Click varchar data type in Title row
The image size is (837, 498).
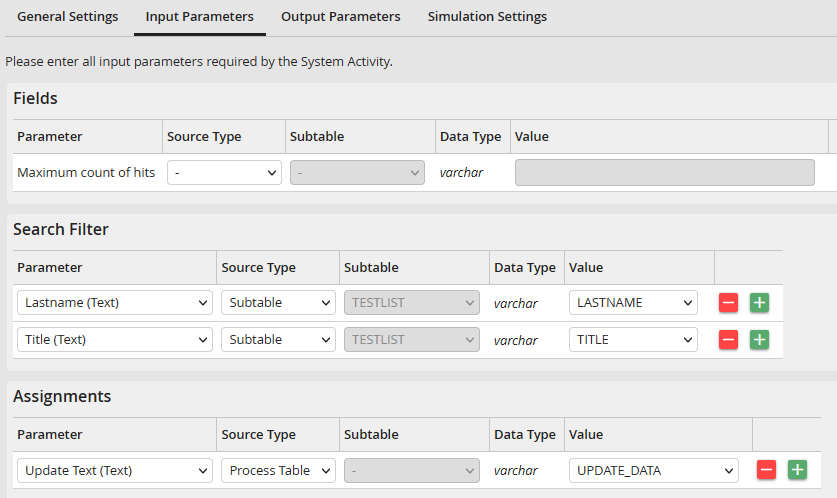[516, 340]
